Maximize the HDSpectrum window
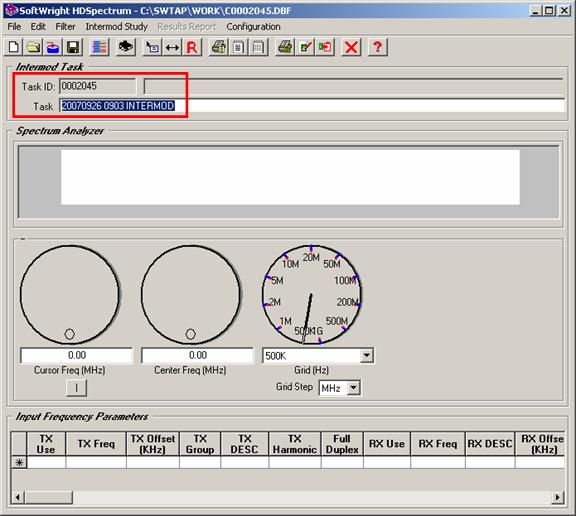Image resolution: width=576 pixels, height=516 pixels. tap(549, 11)
